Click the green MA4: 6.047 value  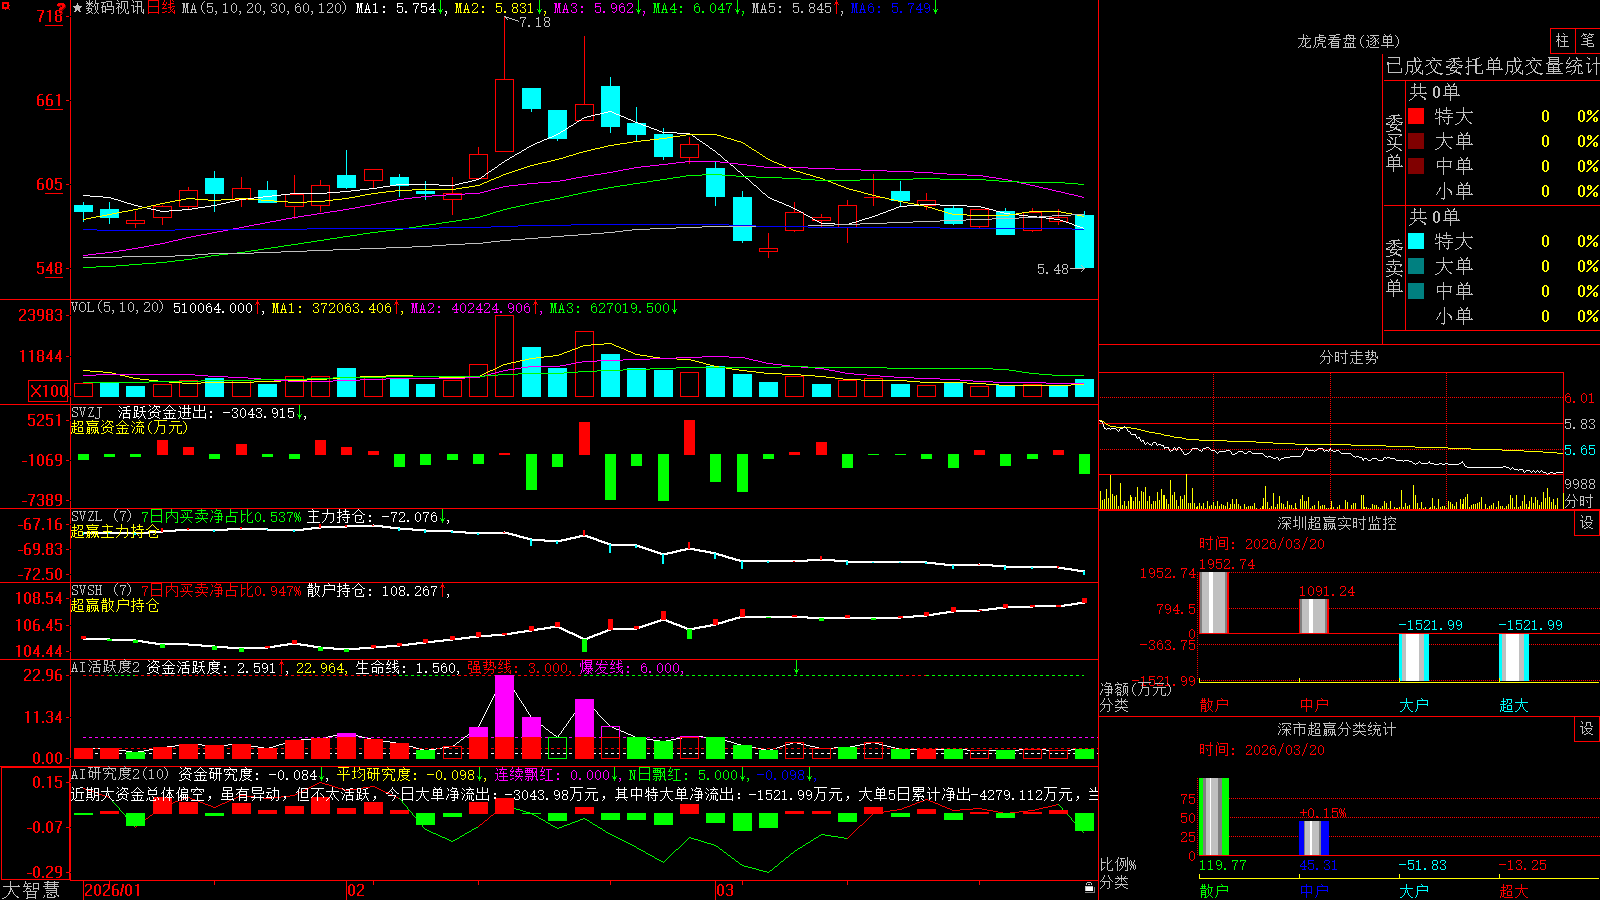pos(697,8)
